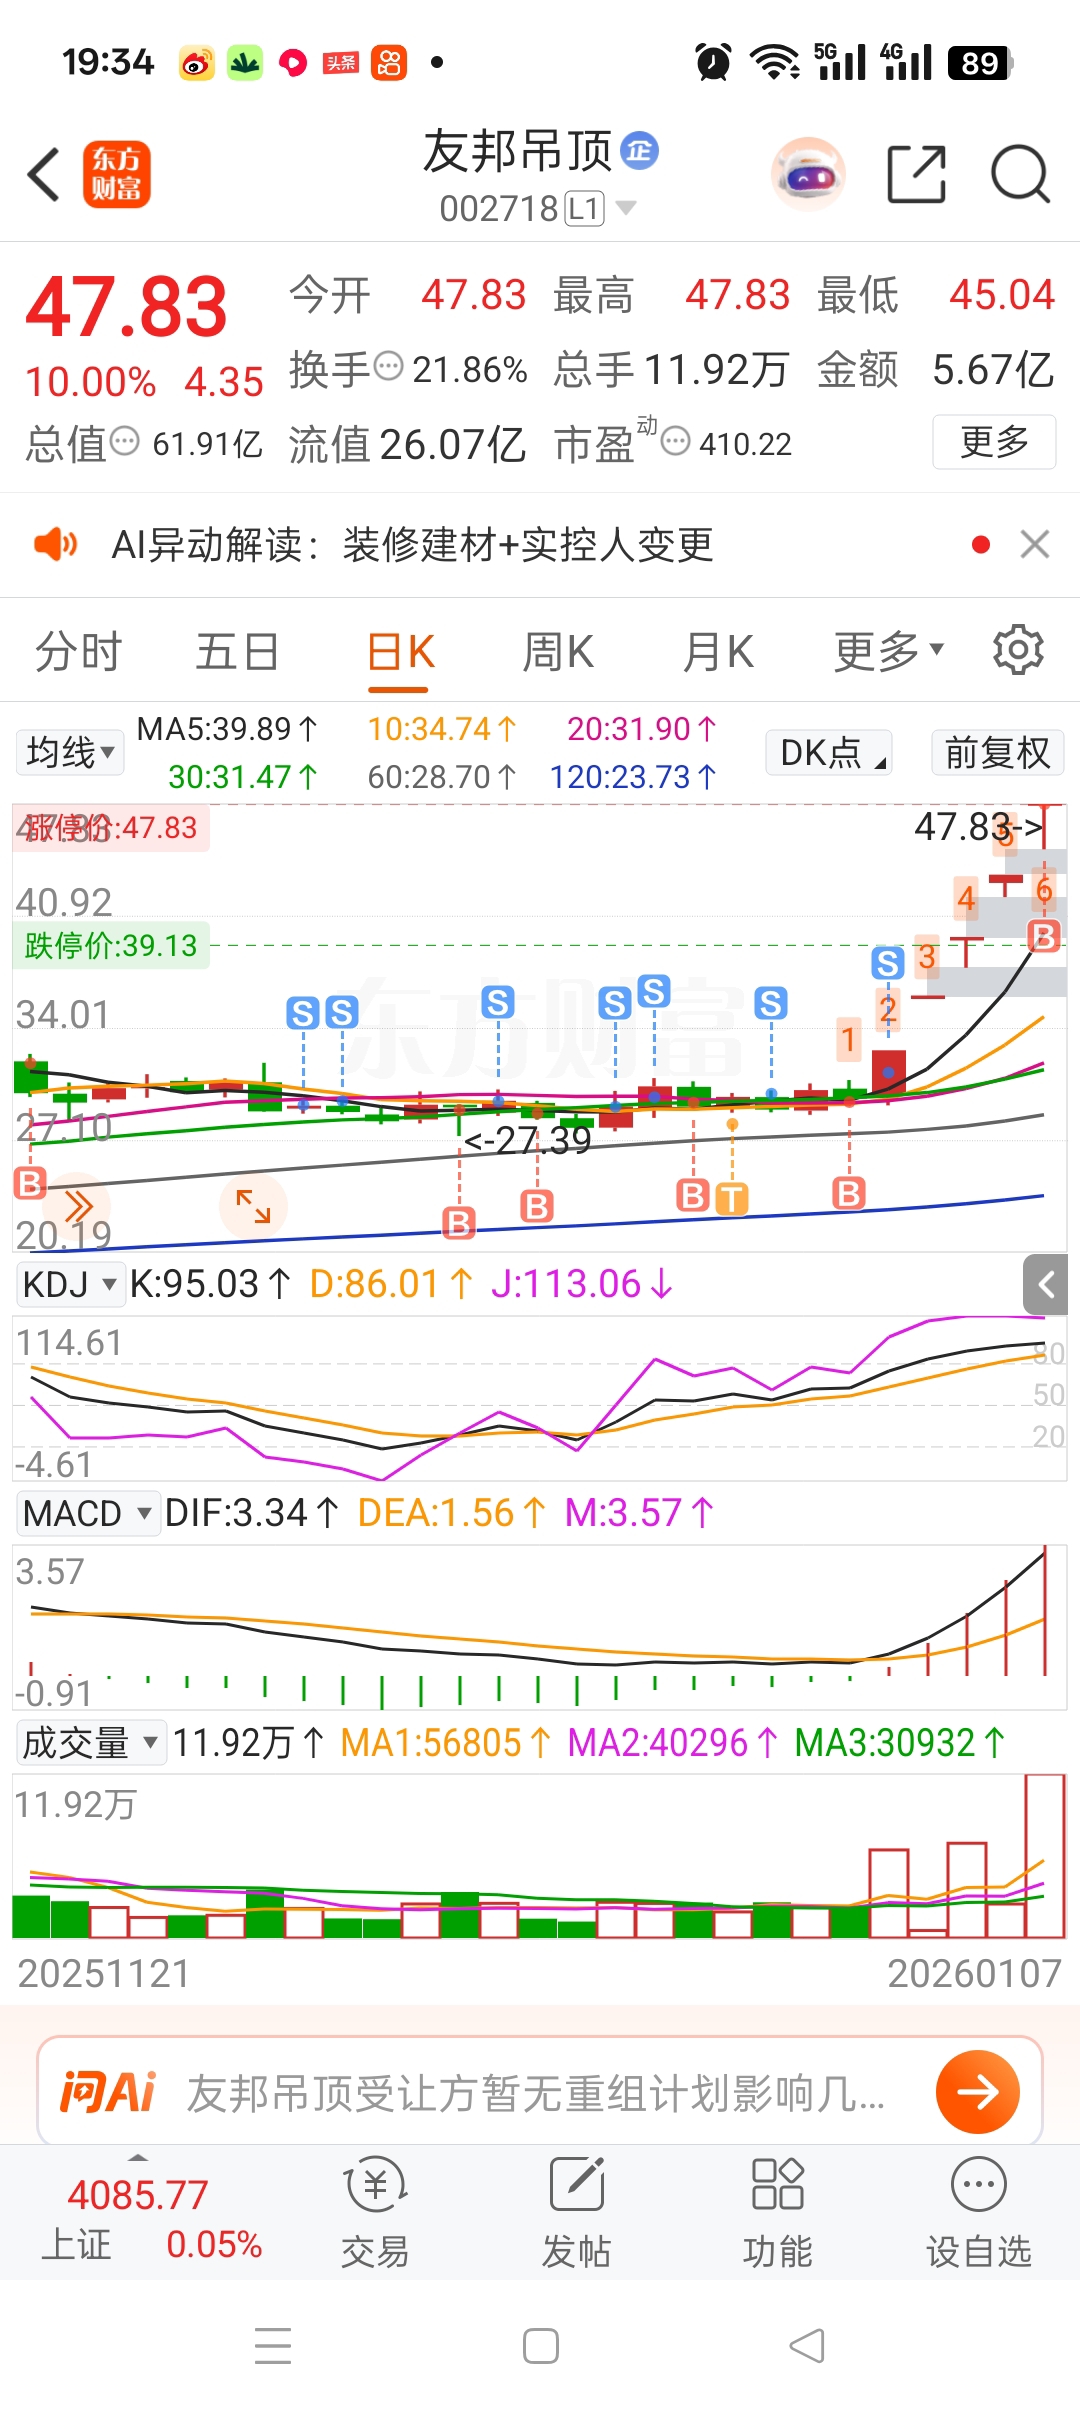Tap the 设自选 ellipsis icon
This screenshot has width=1080, height=2412.
tap(978, 2184)
